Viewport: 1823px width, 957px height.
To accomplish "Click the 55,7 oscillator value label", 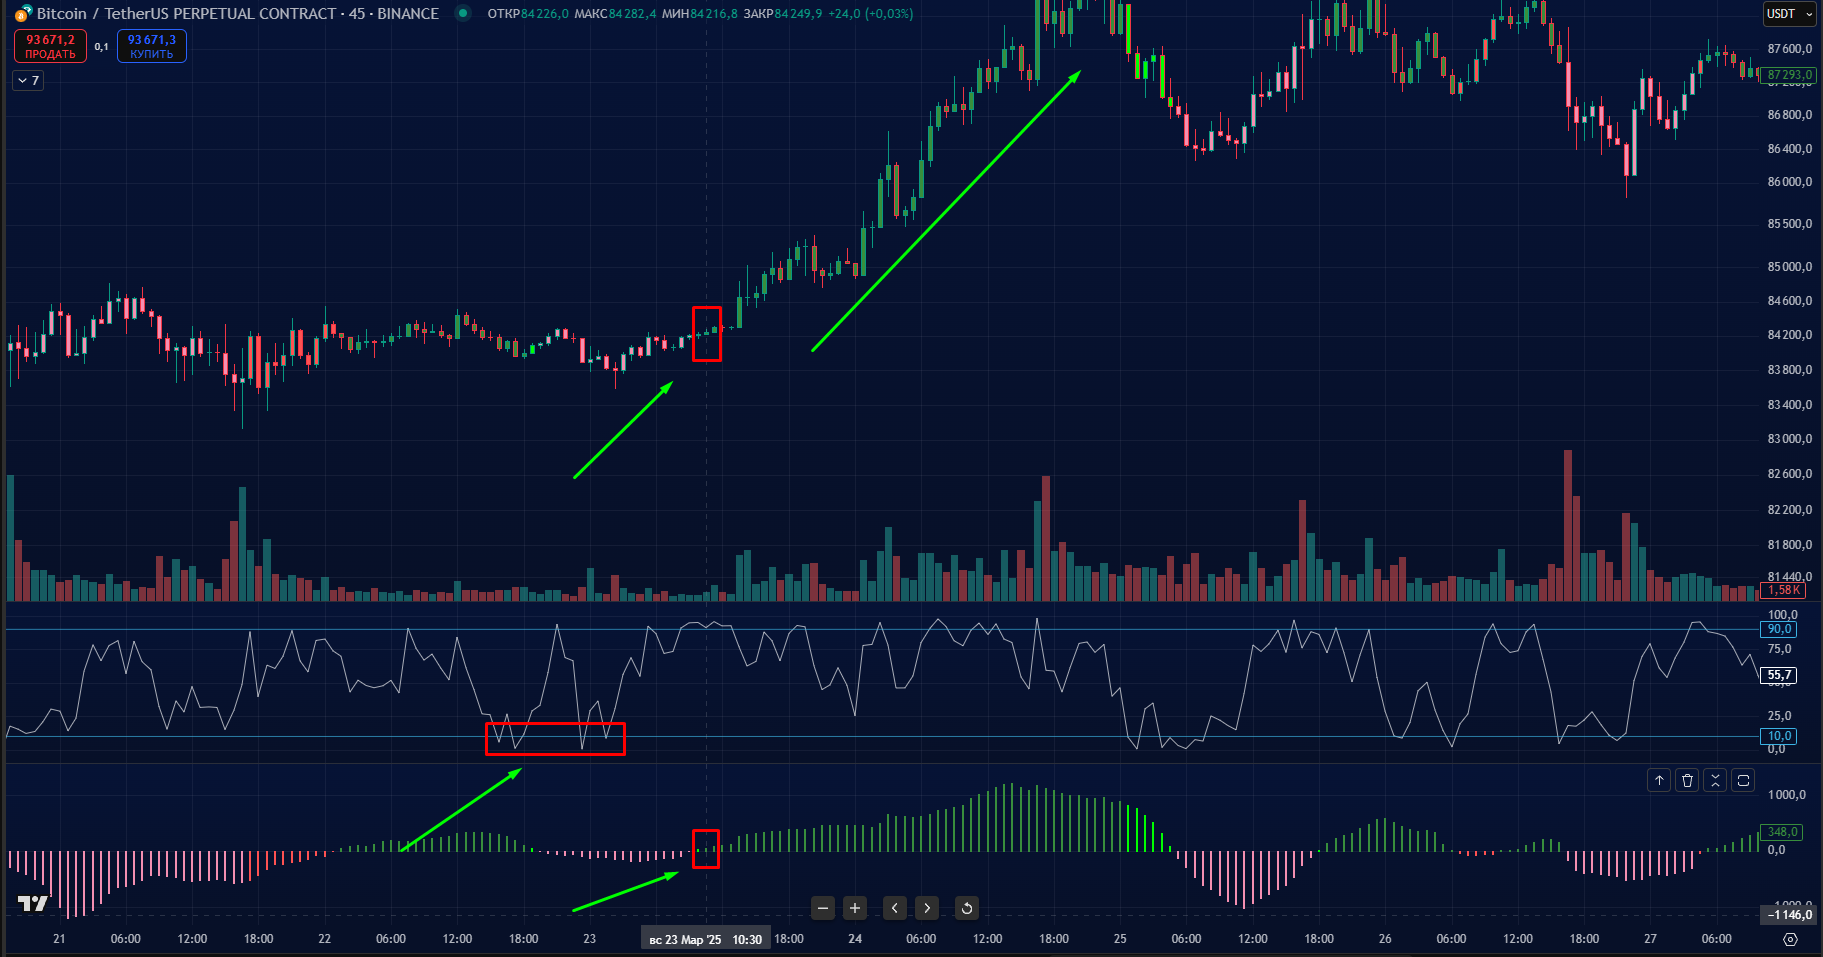I will tap(1779, 675).
